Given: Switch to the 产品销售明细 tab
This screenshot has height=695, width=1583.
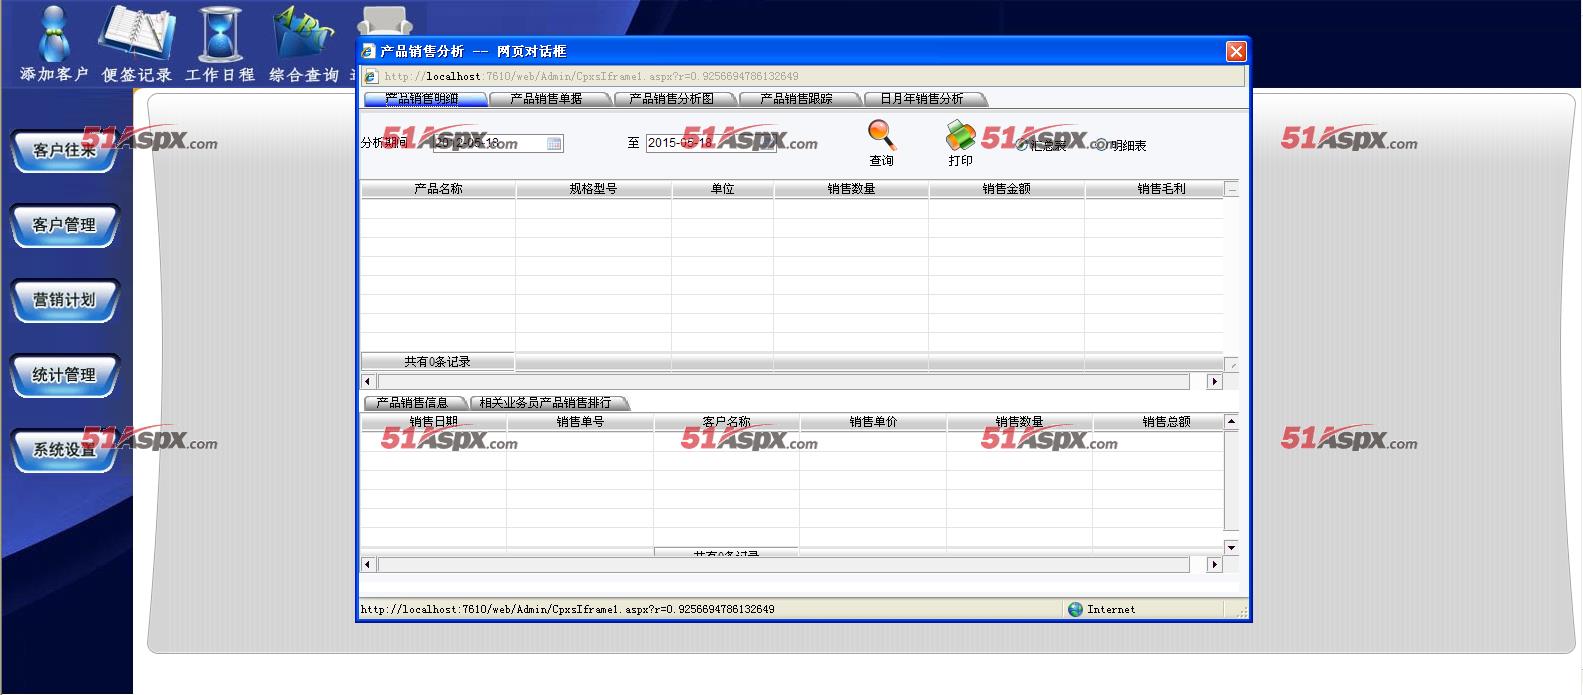Looking at the screenshot, I should 424,99.
